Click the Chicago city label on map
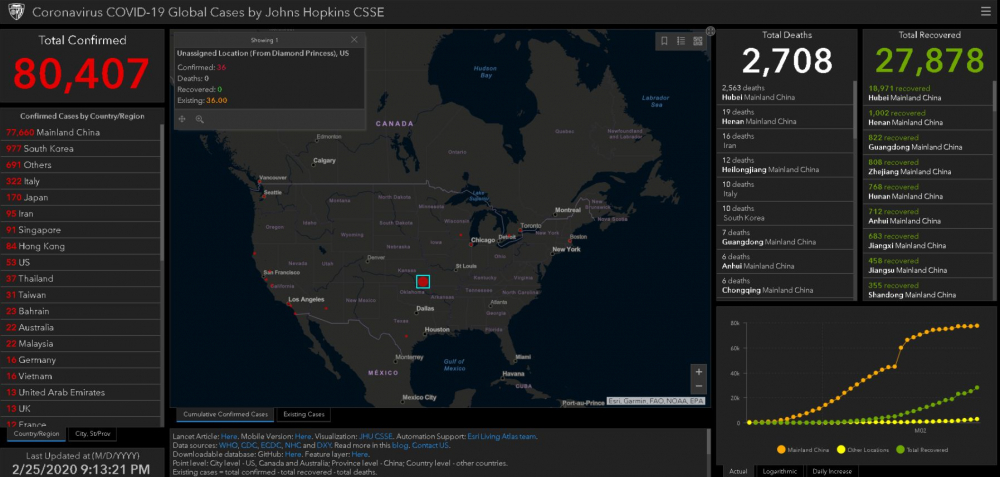 click(483, 240)
